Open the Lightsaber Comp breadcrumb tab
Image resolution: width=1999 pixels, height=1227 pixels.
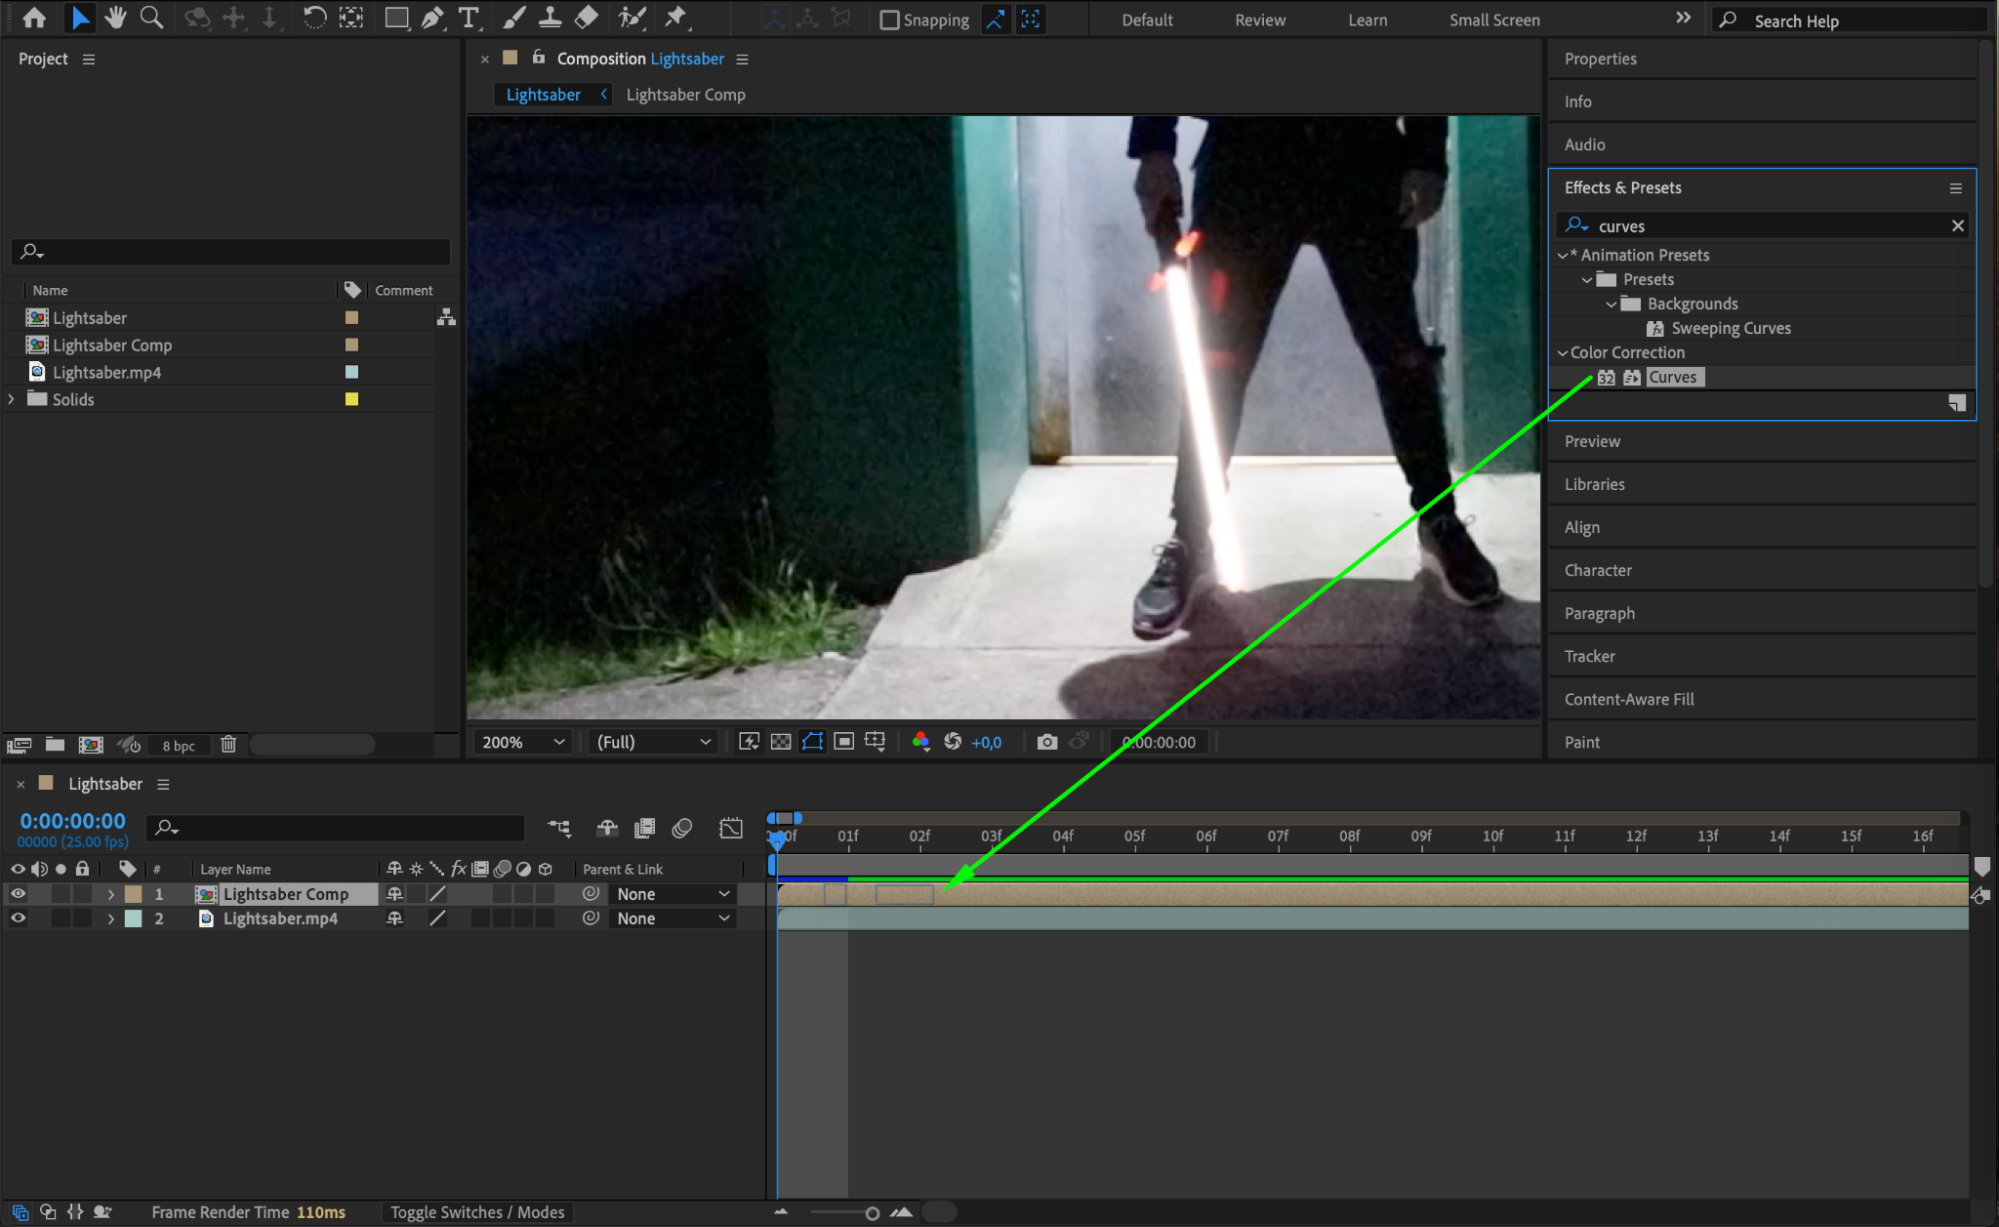click(x=685, y=94)
